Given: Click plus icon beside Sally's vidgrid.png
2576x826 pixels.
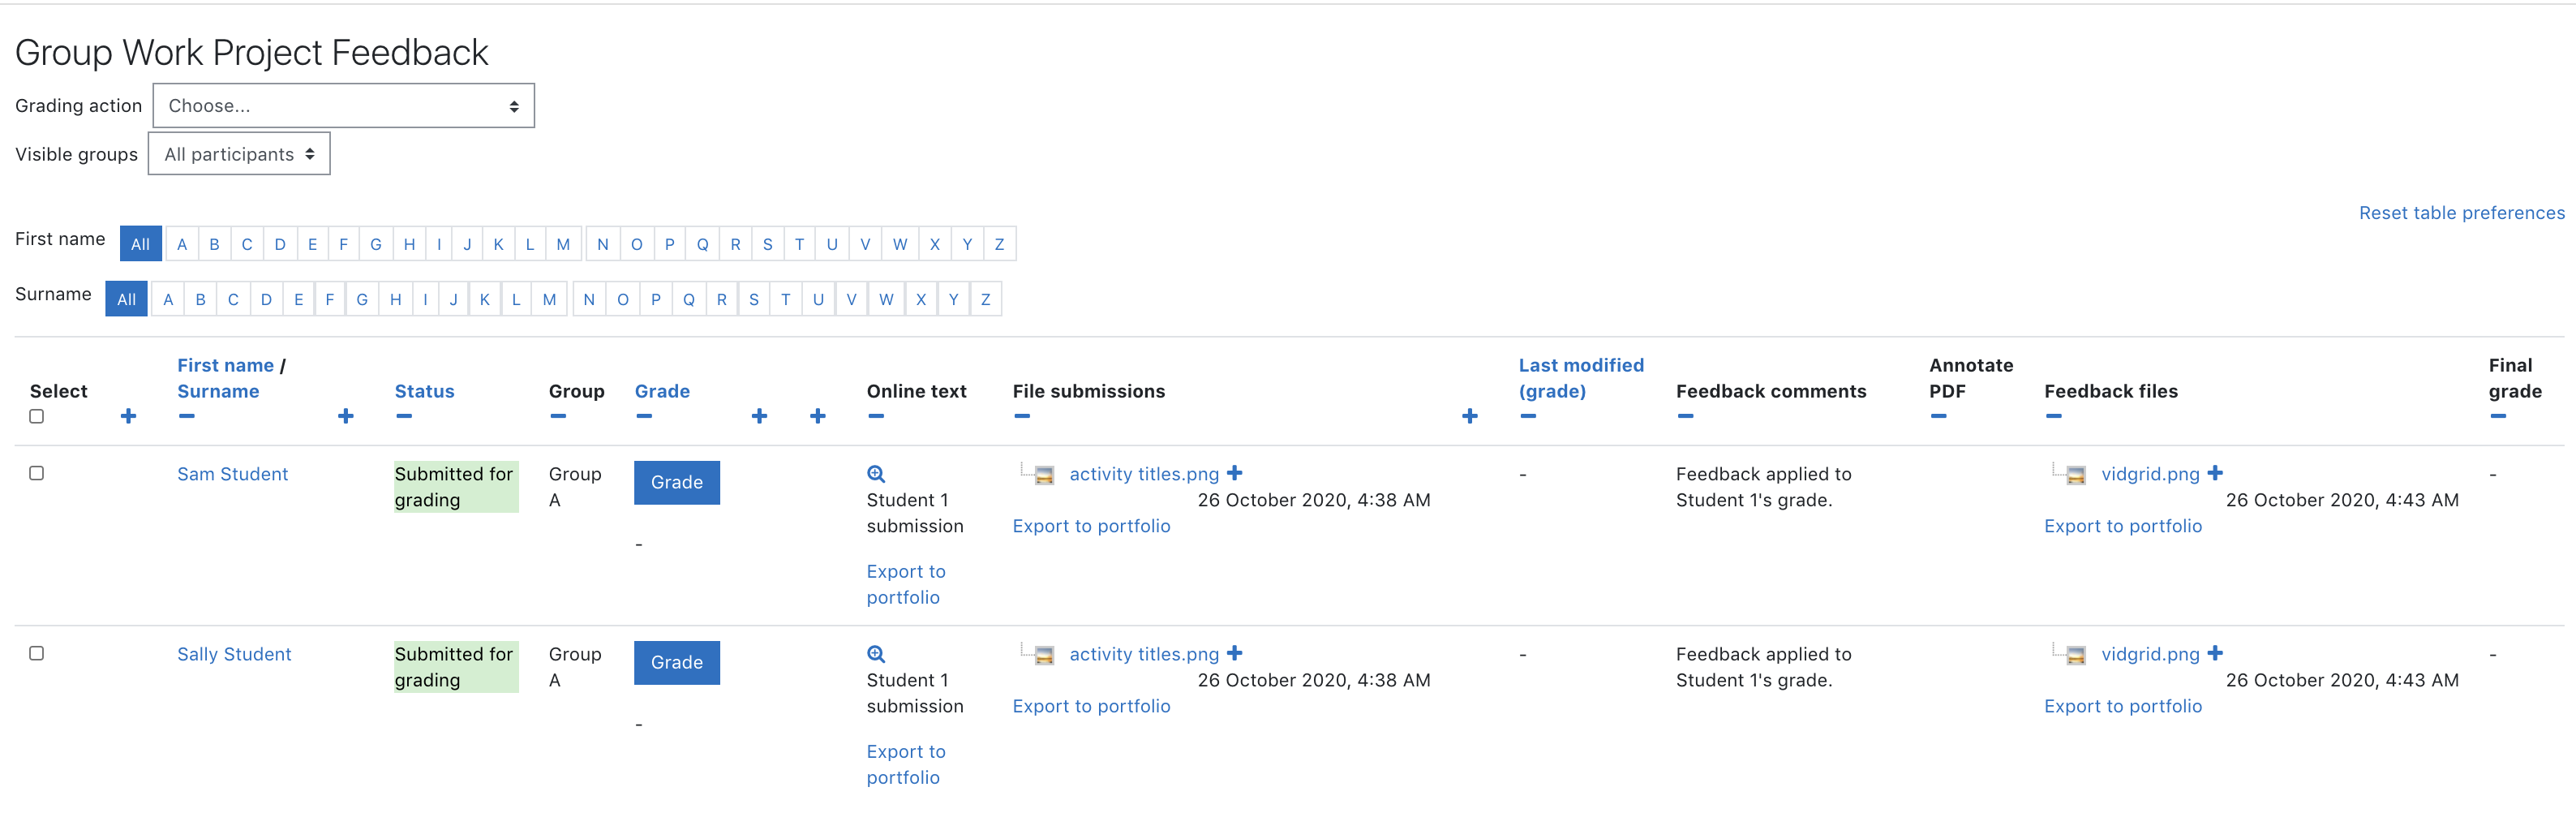Looking at the screenshot, I should tap(2215, 653).
